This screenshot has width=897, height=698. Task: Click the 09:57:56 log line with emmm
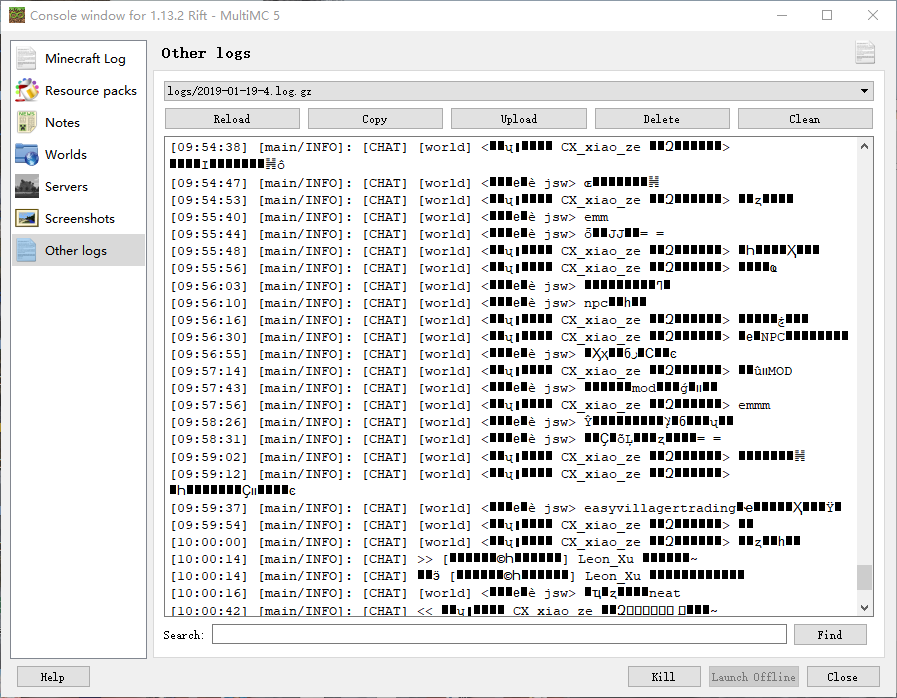pyautogui.click(x=470, y=405)
